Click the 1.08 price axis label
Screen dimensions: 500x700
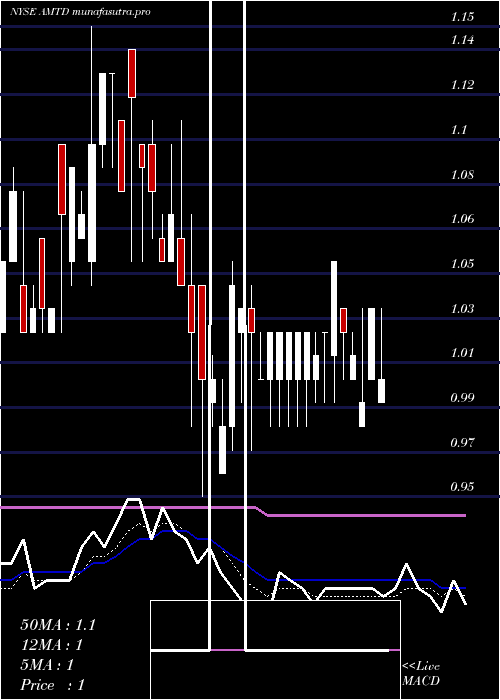coord(462,174)
